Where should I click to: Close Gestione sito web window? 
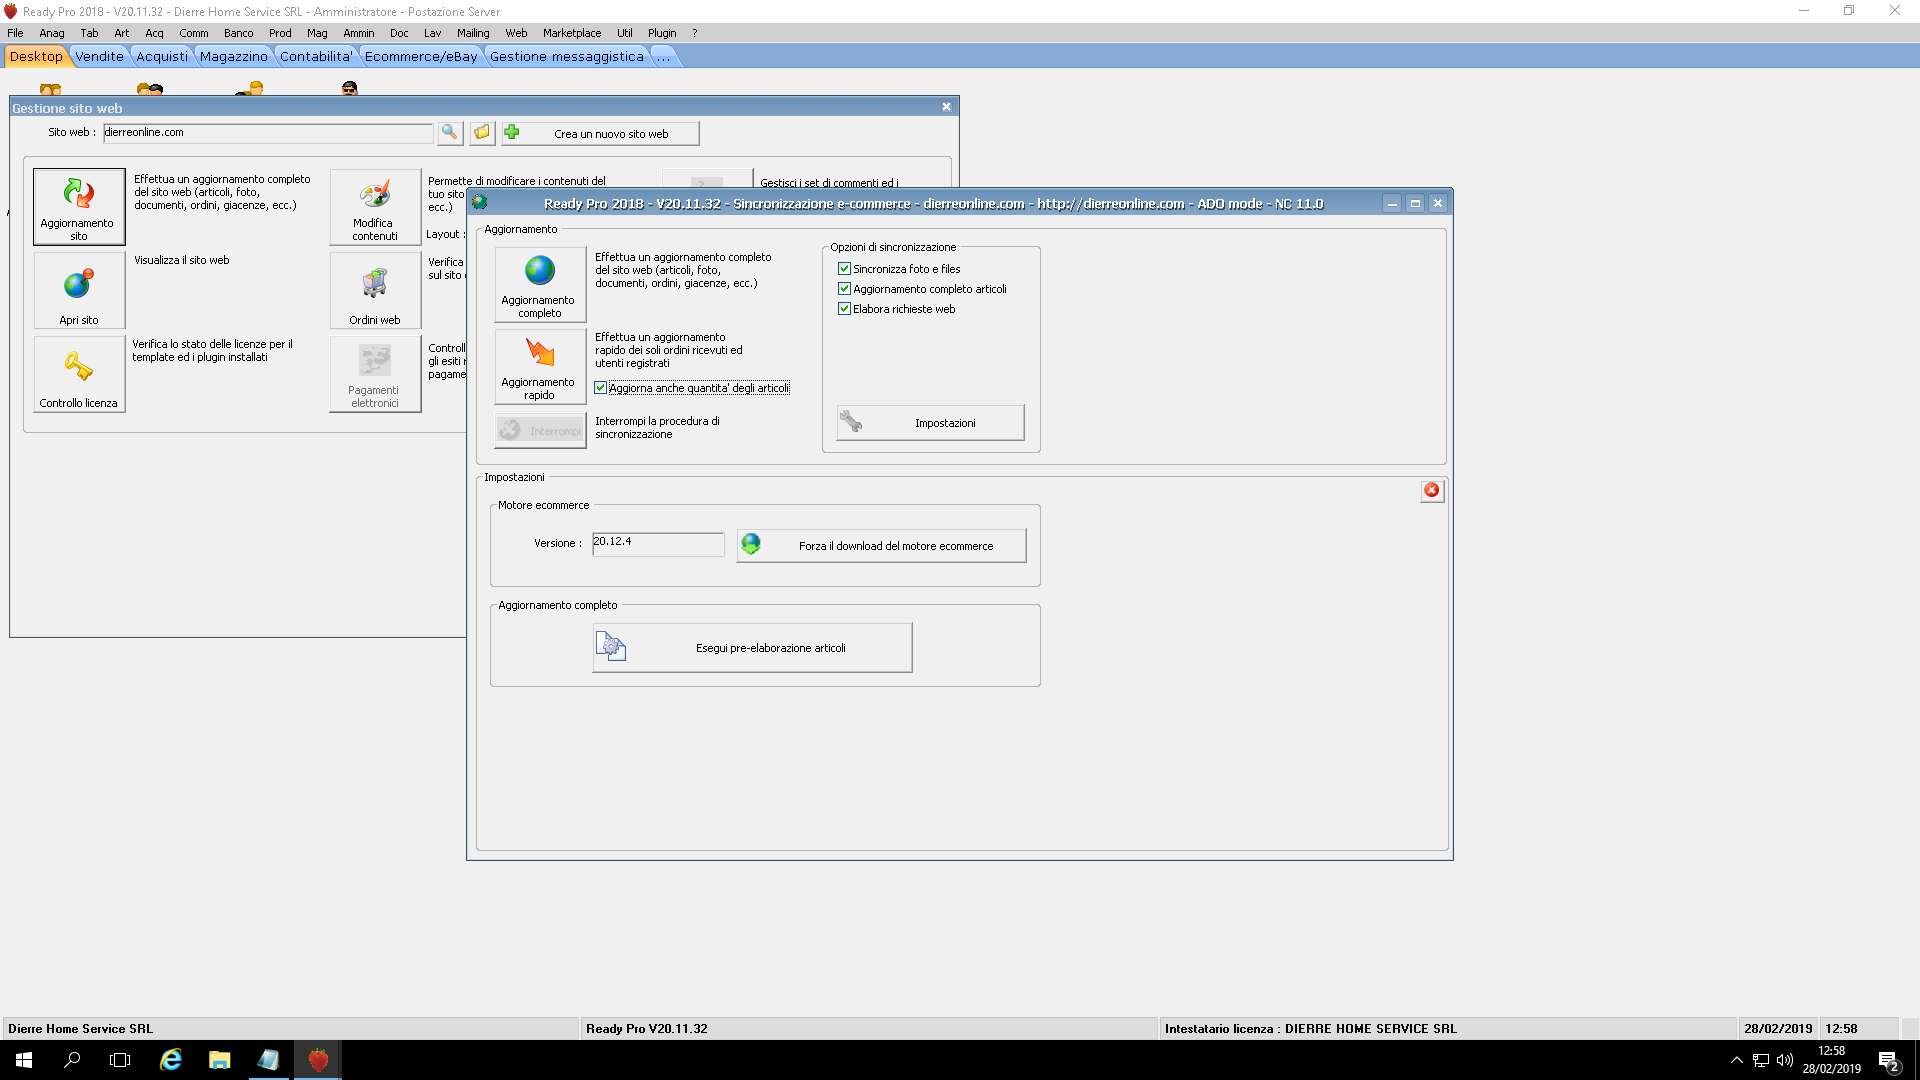coord(946,107)
